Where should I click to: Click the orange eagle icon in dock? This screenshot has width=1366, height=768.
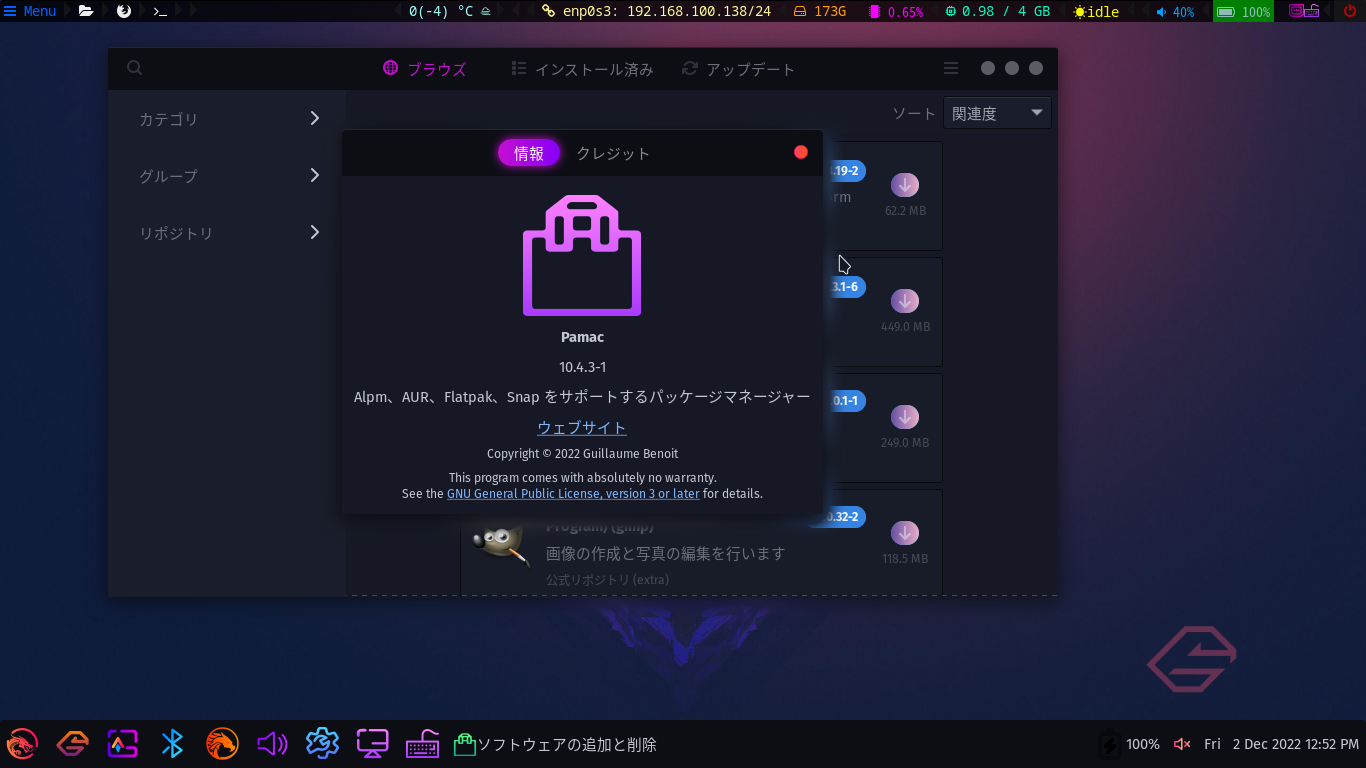(x=222, y=744)
